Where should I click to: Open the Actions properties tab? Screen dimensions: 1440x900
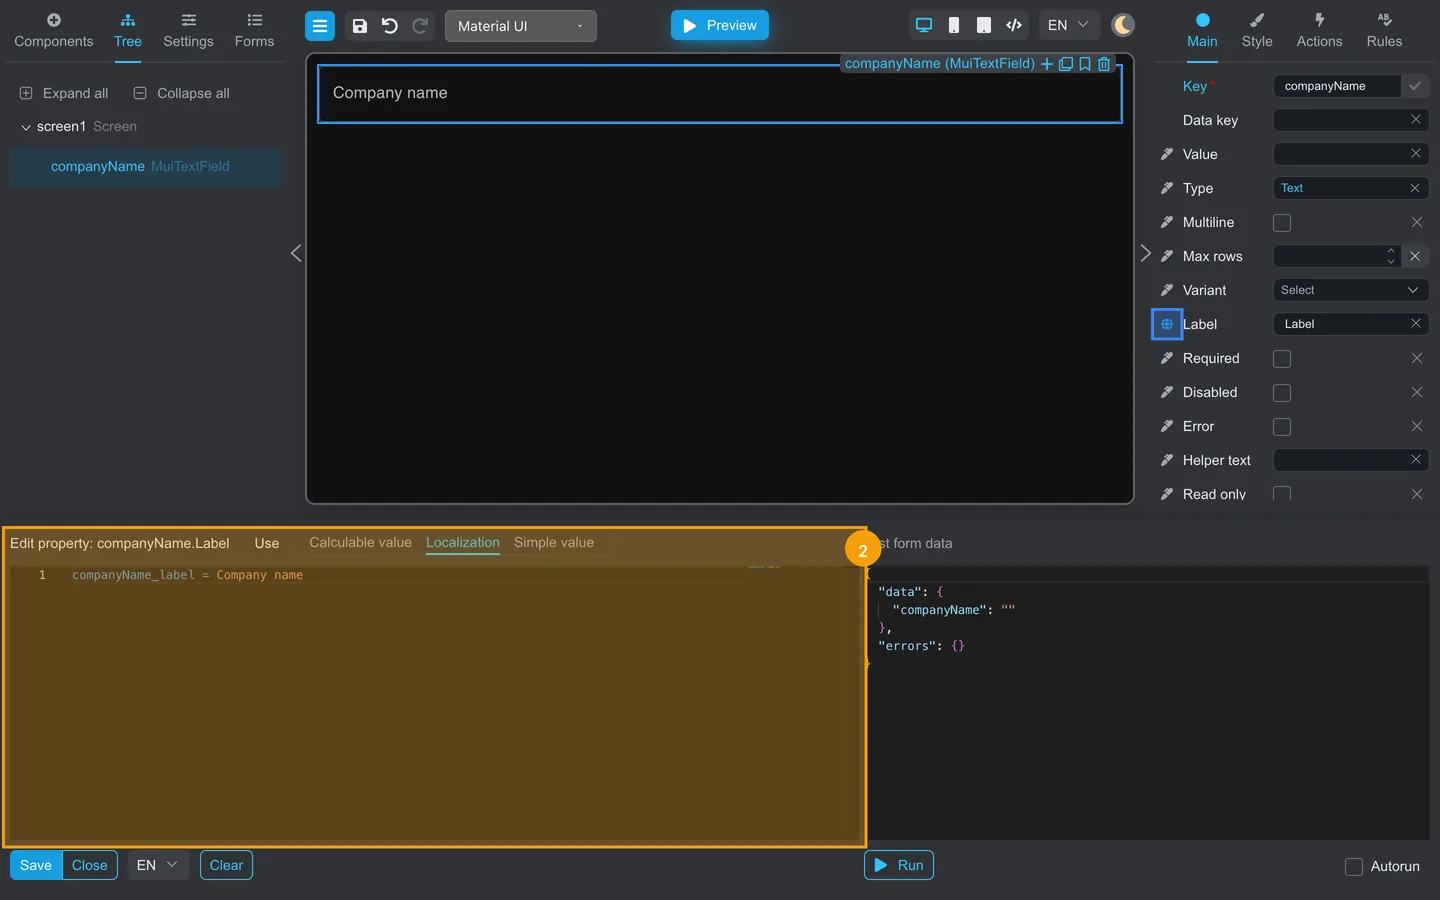tap(1319, 31)
